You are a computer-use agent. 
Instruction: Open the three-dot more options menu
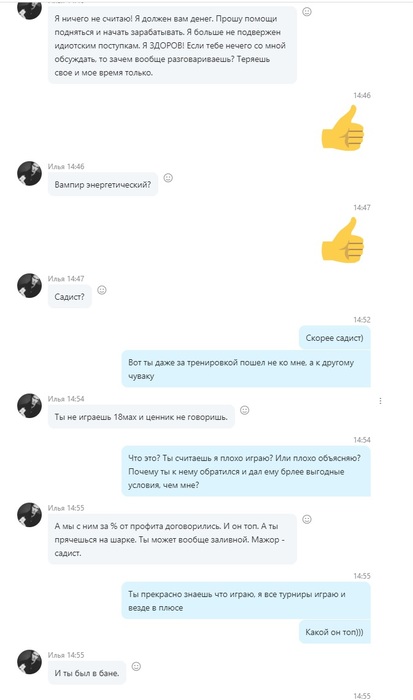tap(380, 401)
